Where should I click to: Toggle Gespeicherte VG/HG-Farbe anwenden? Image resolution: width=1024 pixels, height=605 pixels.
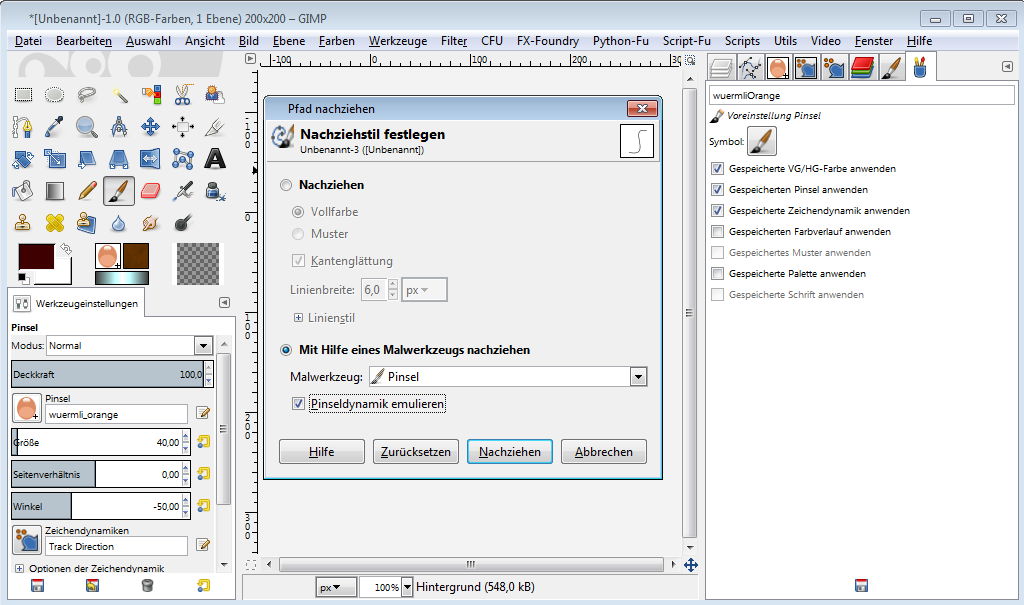coord(717,169)
